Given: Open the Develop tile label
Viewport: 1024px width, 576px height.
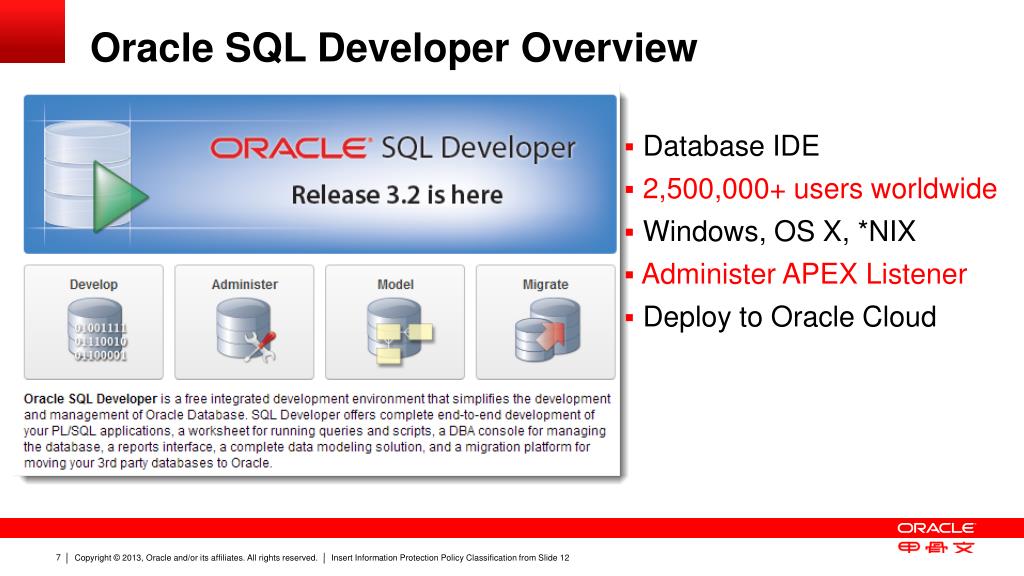Looking at the screenshot, I should click(93, 285).
